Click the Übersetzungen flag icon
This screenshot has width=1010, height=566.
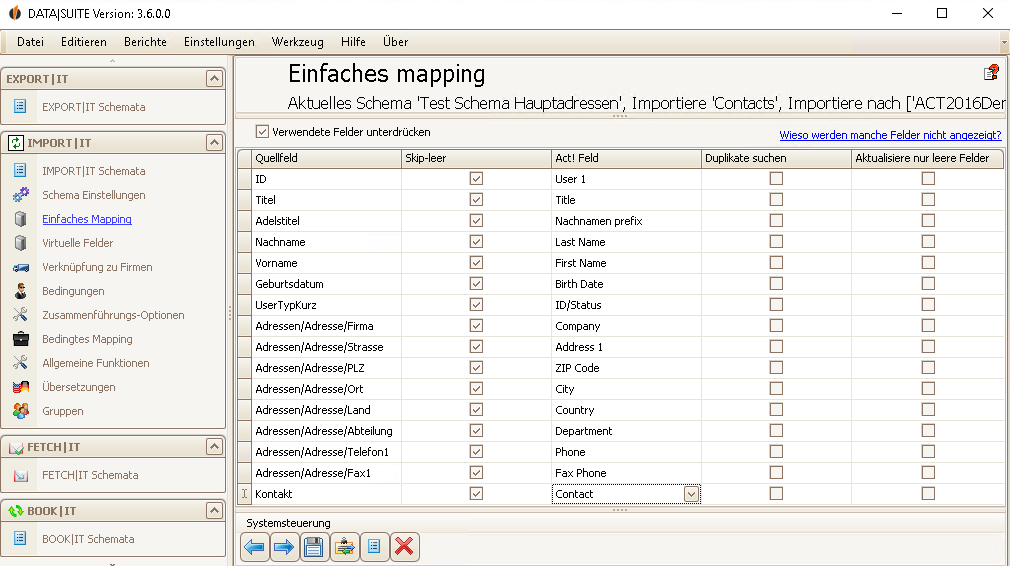pos(21,387)
